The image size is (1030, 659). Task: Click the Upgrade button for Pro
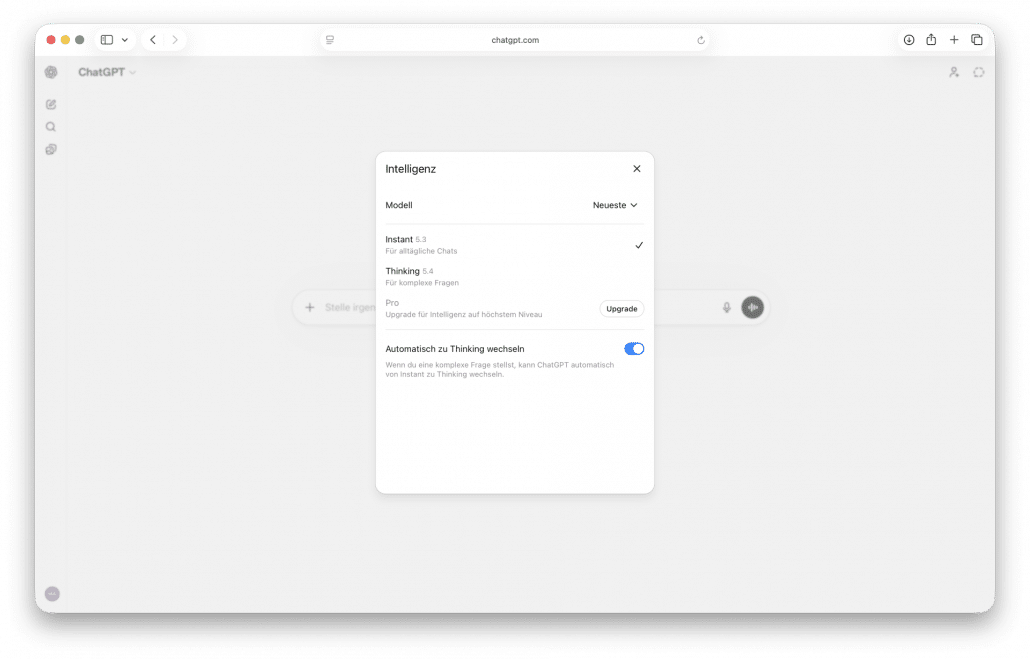[x=622, y=309]
